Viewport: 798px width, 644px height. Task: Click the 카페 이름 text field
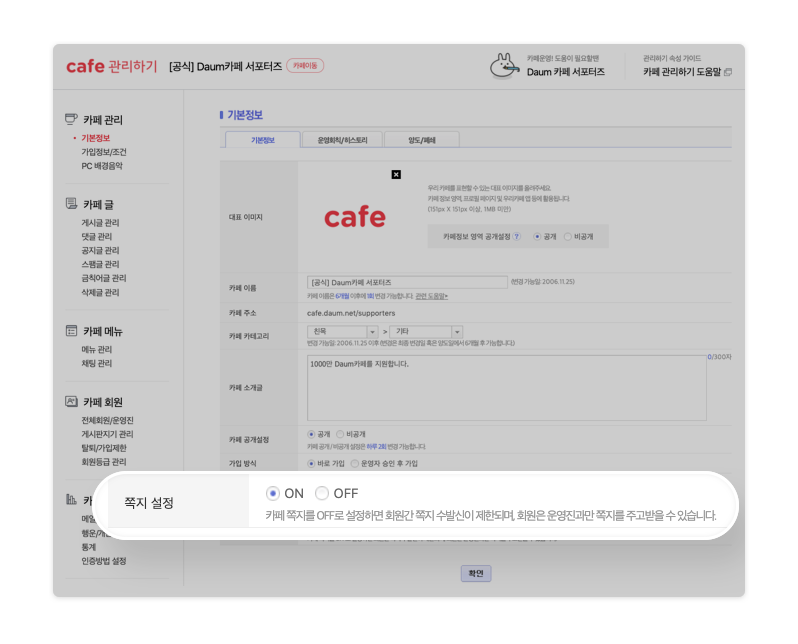click(x=407, y=282)
